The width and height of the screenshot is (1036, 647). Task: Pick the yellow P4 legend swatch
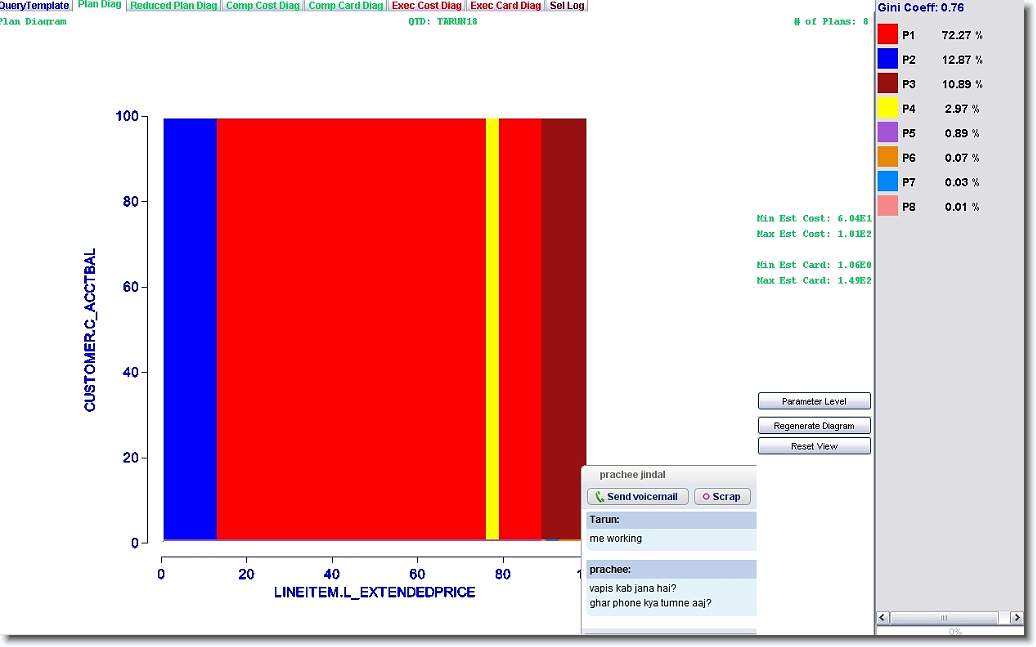[x=887, y=109]
